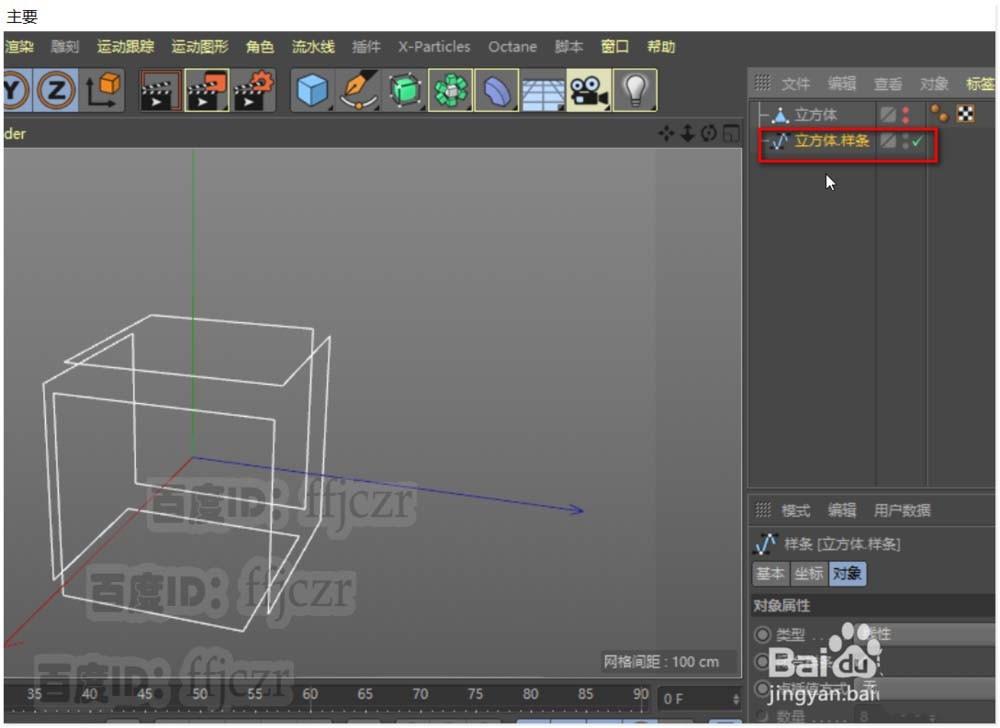Expand the 立方体 object hierarchy
The height and width of the screenshot is (728, 1000).
pos(760,113)
